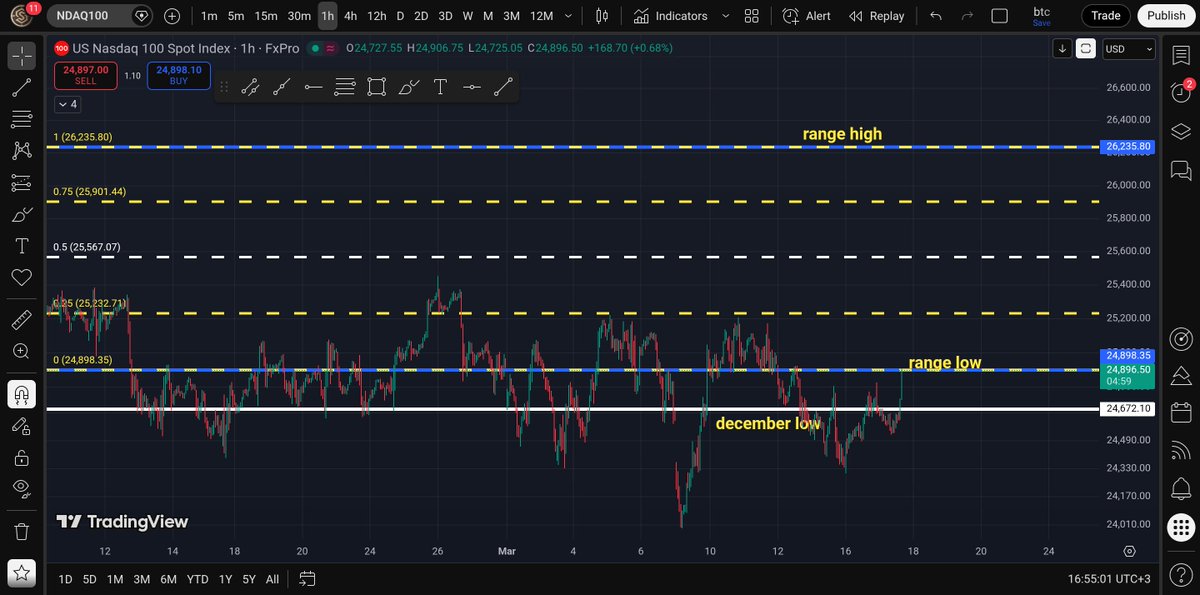Open the Trade panel
The height and width of the screenshot is (595, 1200).
pos(1105,16)
